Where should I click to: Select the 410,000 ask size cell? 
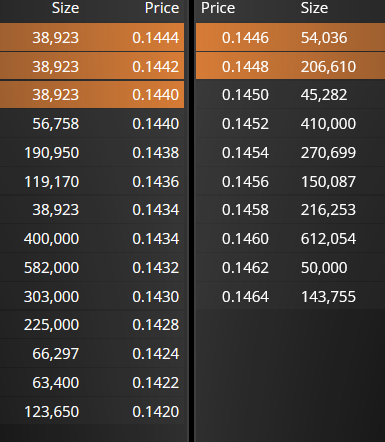click(328, 124)
